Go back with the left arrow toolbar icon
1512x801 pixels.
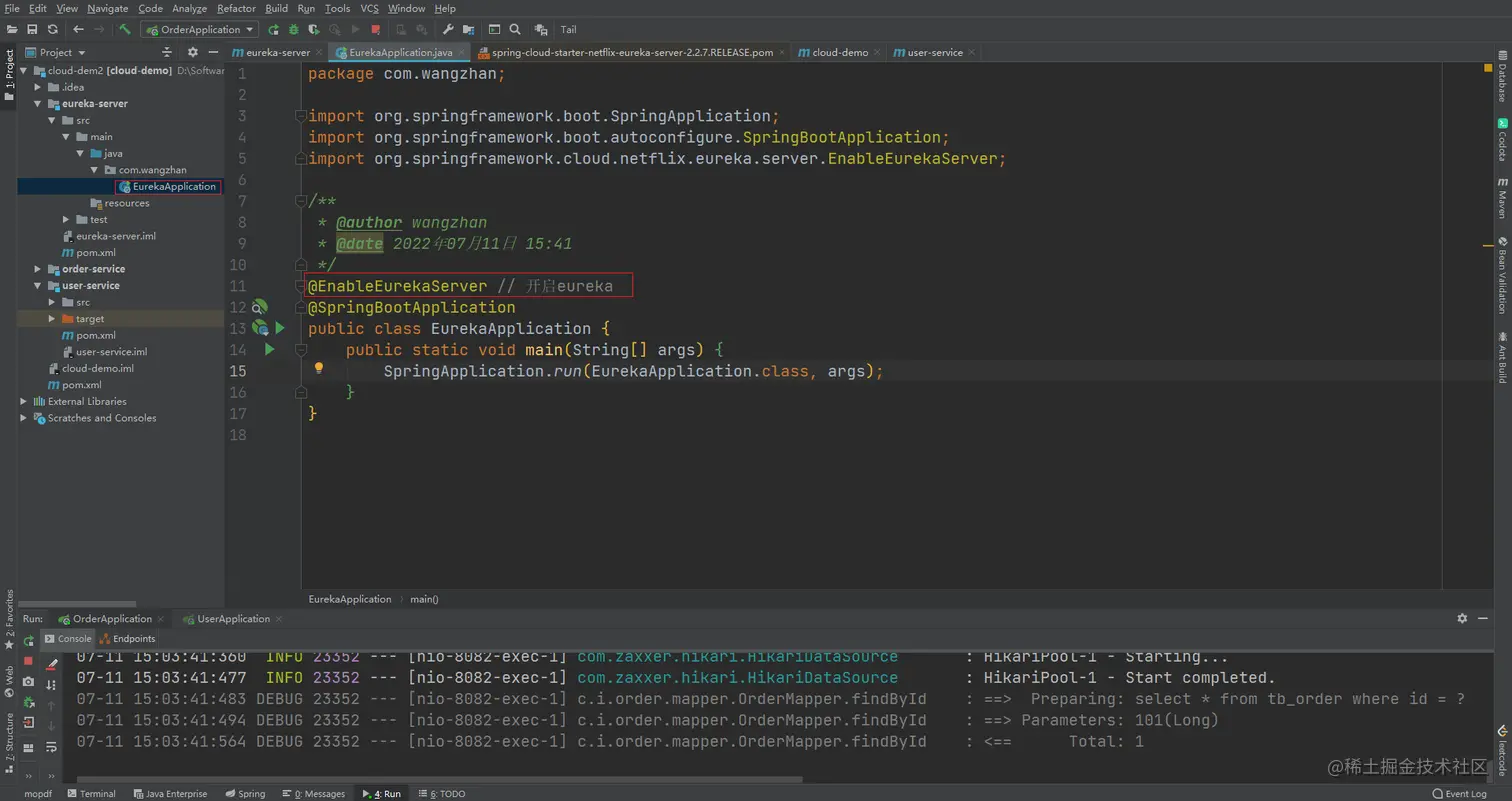point(78,29)
